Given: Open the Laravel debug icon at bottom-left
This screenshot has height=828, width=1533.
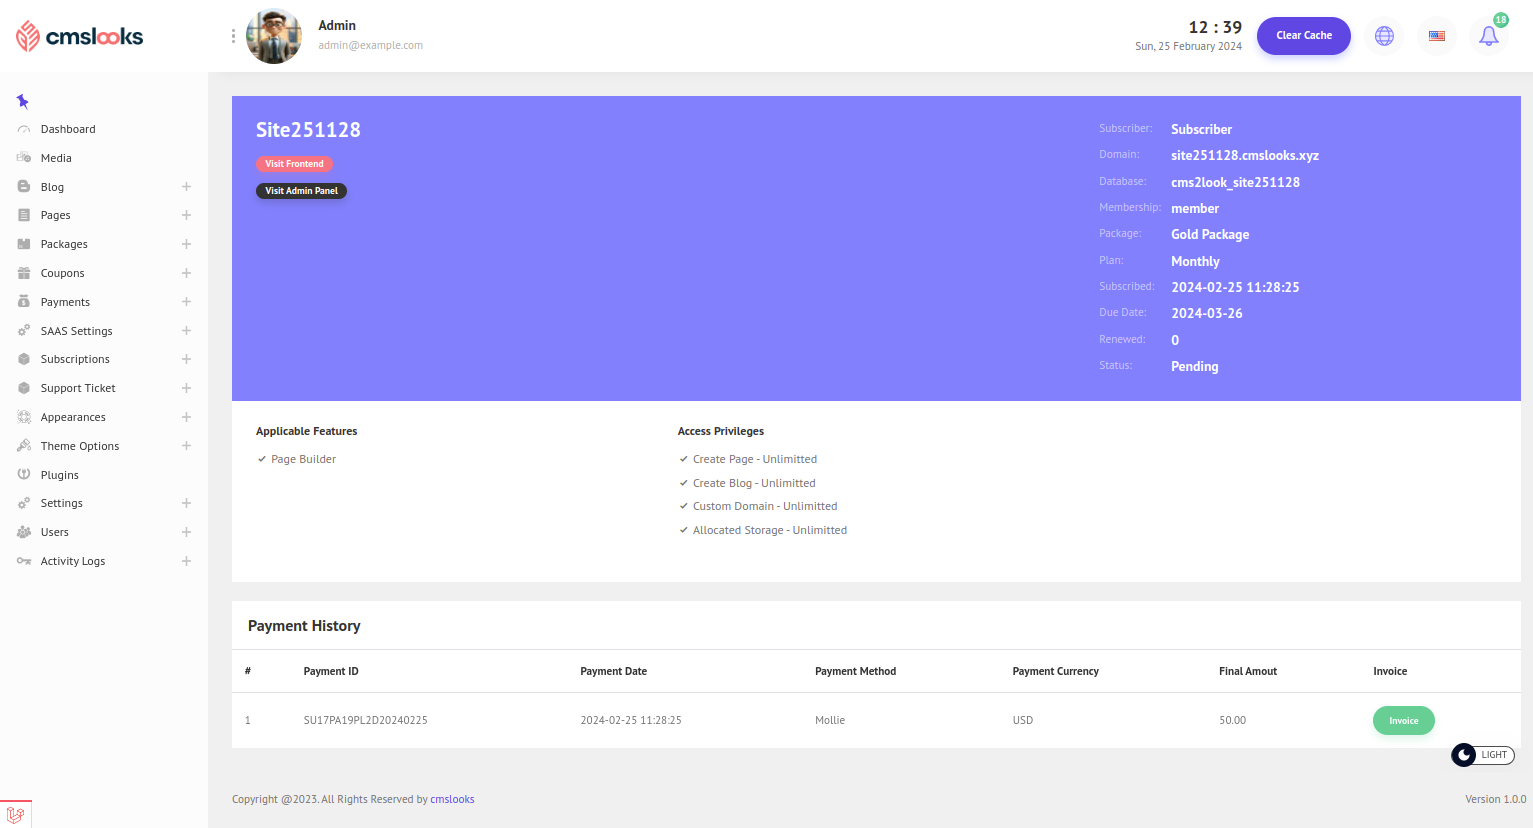Looking at the screenshot, I should [x=15, y=814].
